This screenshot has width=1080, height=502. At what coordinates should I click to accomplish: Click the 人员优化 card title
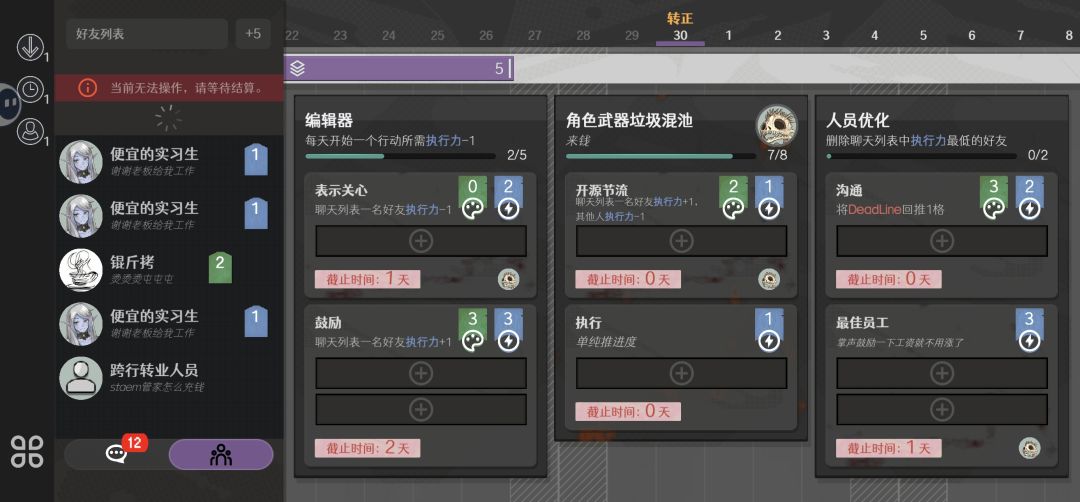[x=858, y=121]
